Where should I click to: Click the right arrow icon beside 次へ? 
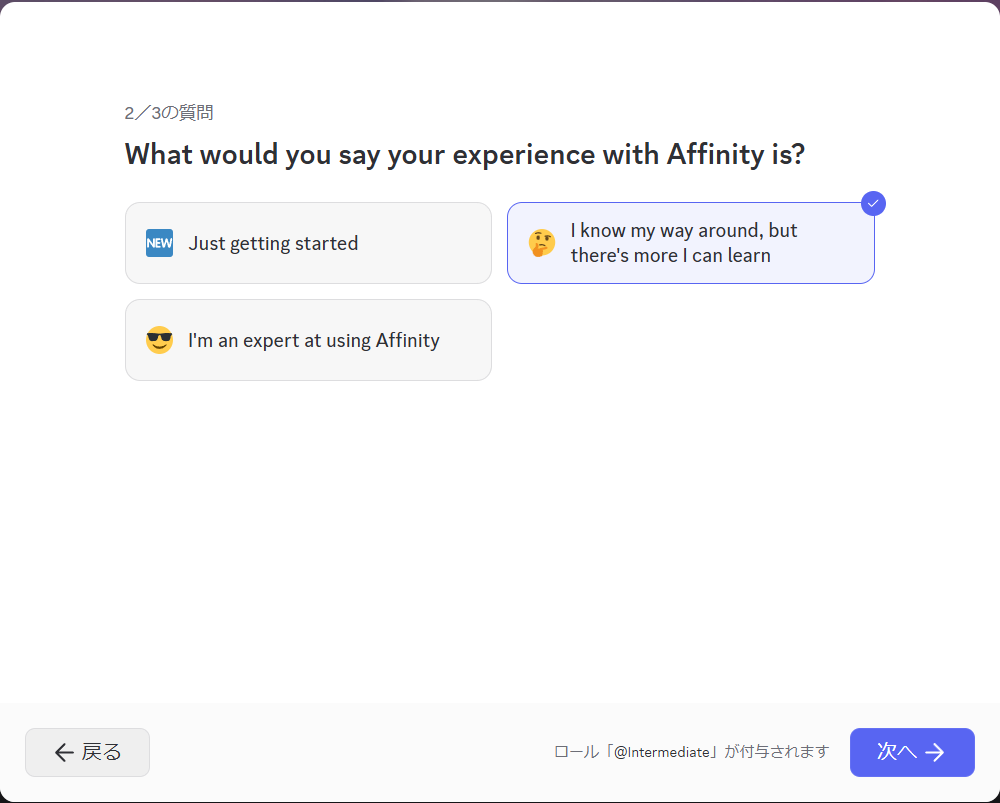click(x=935, y=752)
